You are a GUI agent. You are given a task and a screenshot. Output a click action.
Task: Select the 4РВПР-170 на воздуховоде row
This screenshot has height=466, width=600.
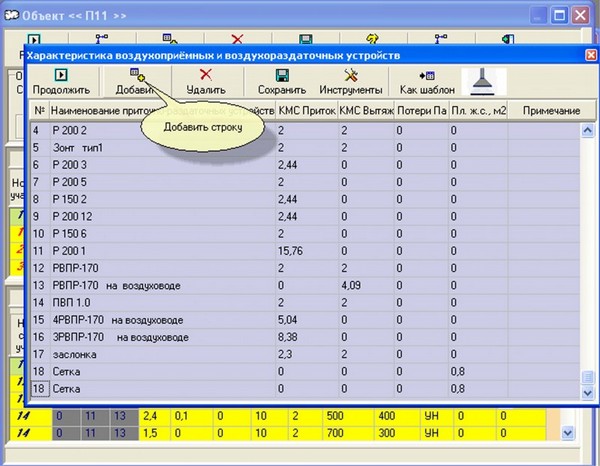click(305, 320)
